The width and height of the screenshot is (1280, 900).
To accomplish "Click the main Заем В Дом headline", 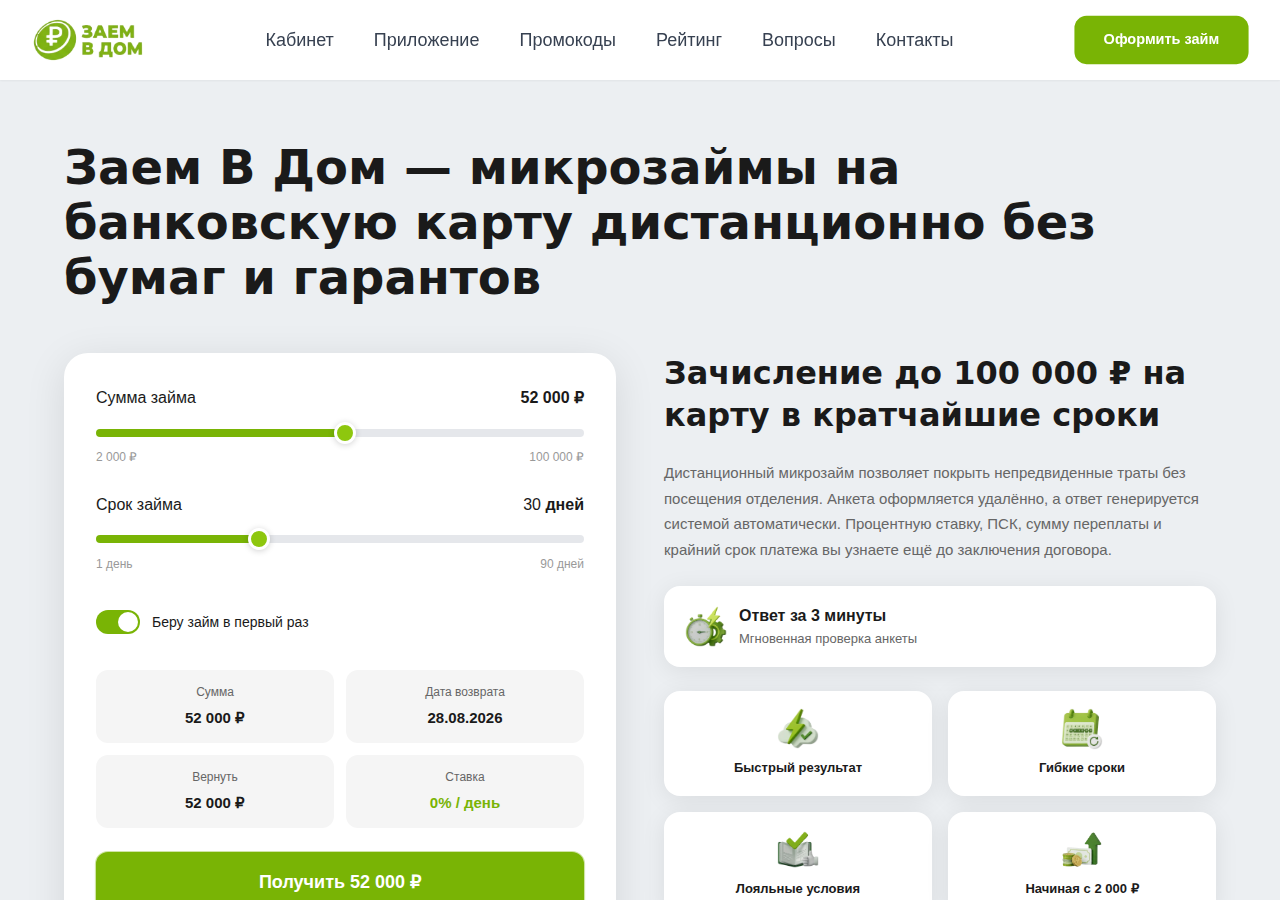I will coord(580,224).
